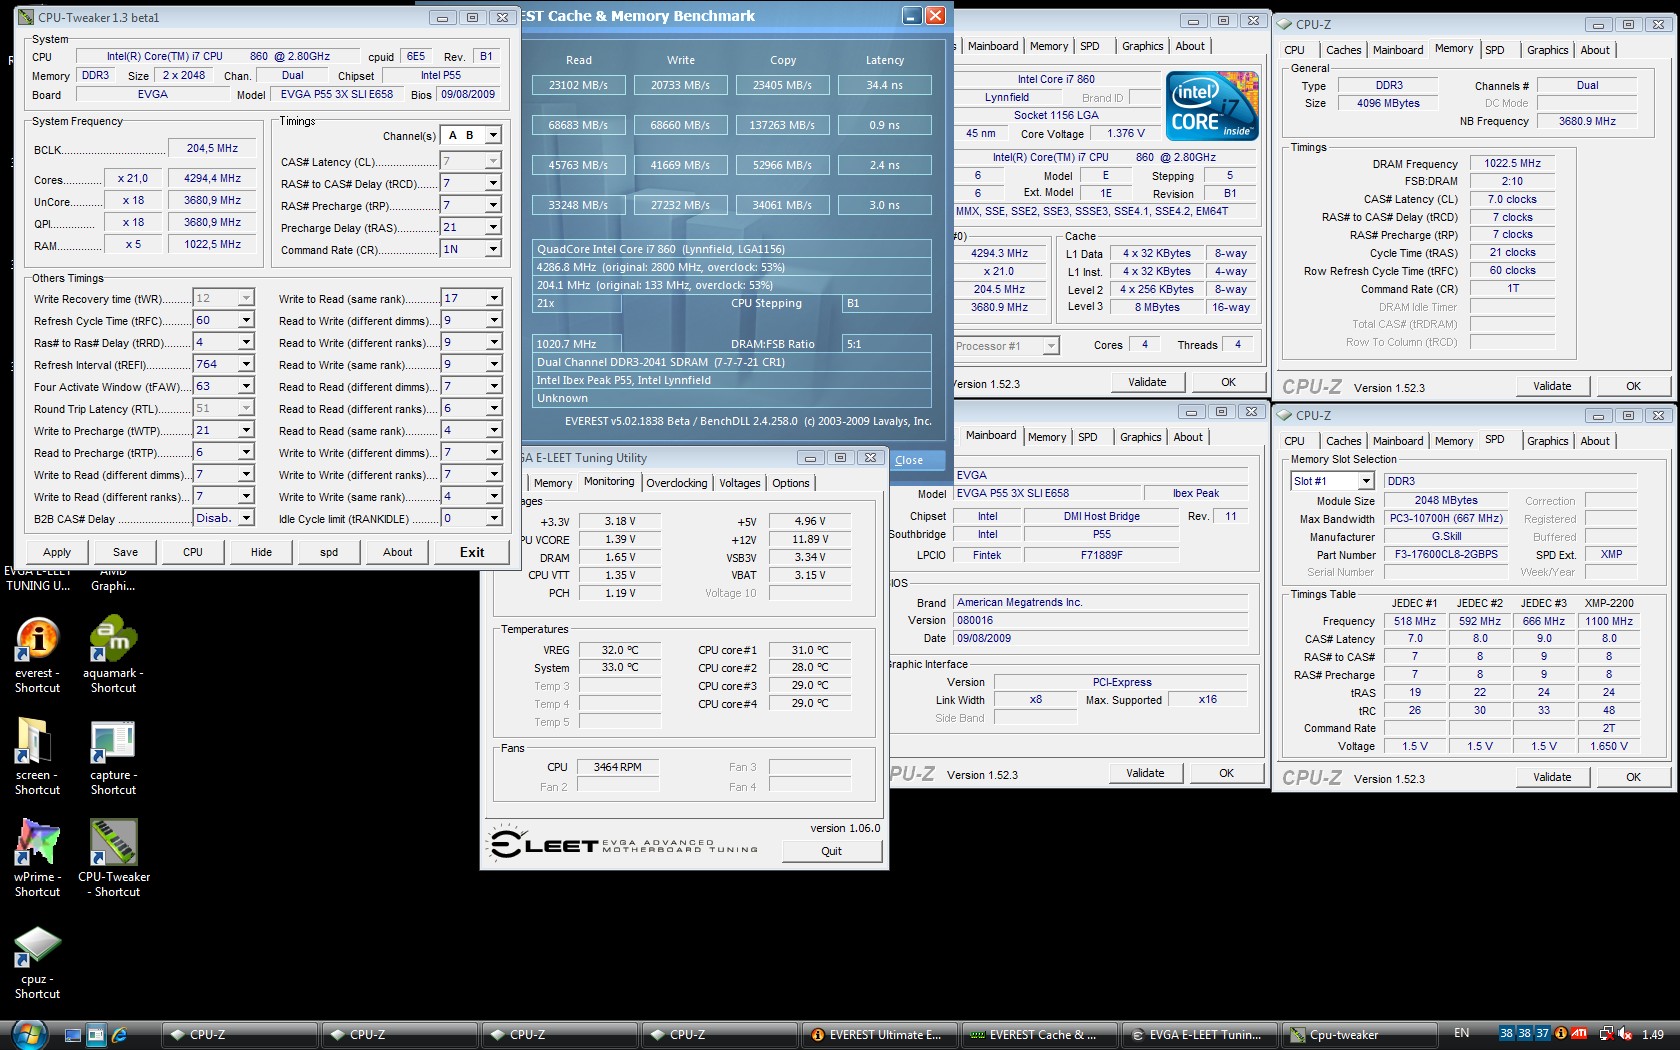The height and width of the screenshot is (1050, 1680).
Task: Click the volume tray icon
Action: pos(1626,1034)
